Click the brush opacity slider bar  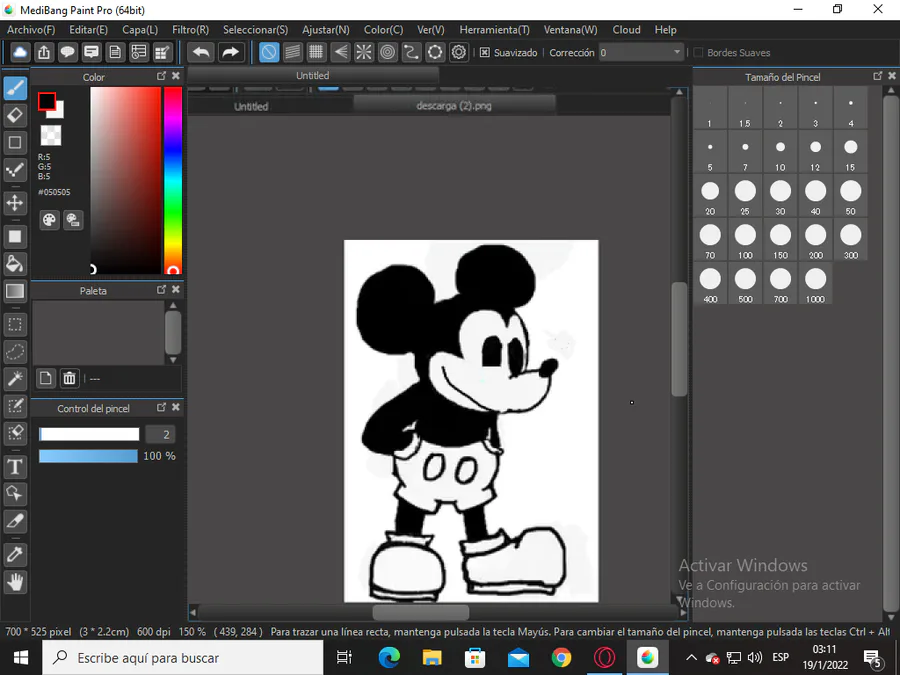(x=88, y=456)
